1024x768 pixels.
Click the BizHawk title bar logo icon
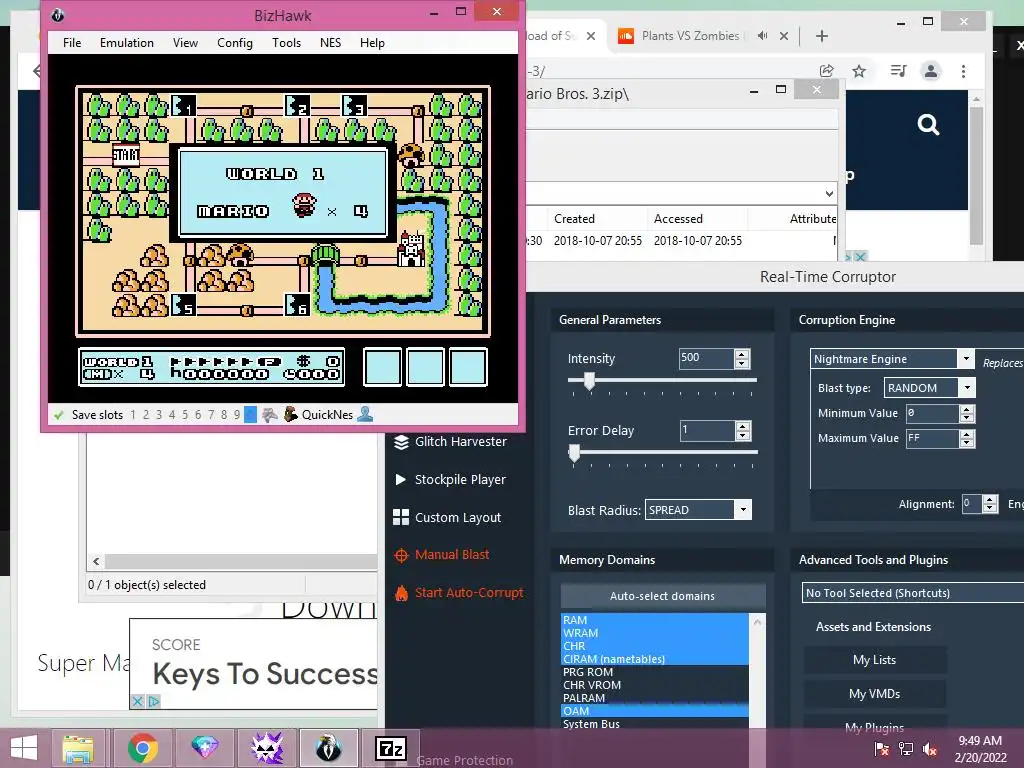click(57, 14)
